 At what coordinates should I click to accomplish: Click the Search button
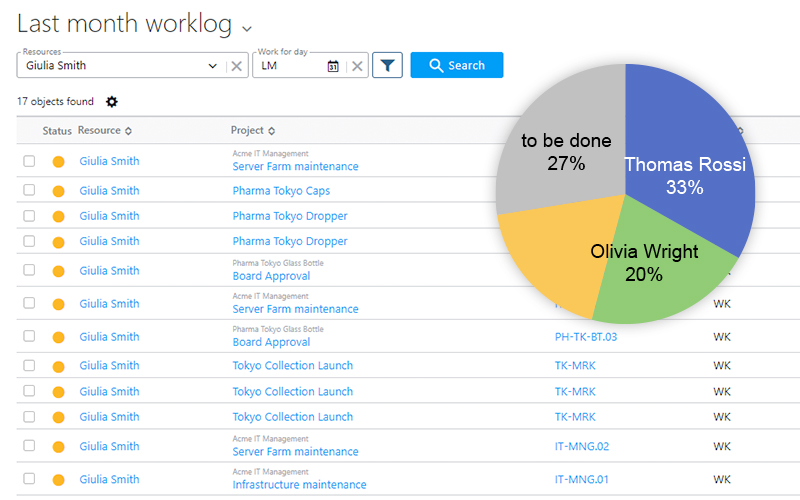[x=457, y=65]
